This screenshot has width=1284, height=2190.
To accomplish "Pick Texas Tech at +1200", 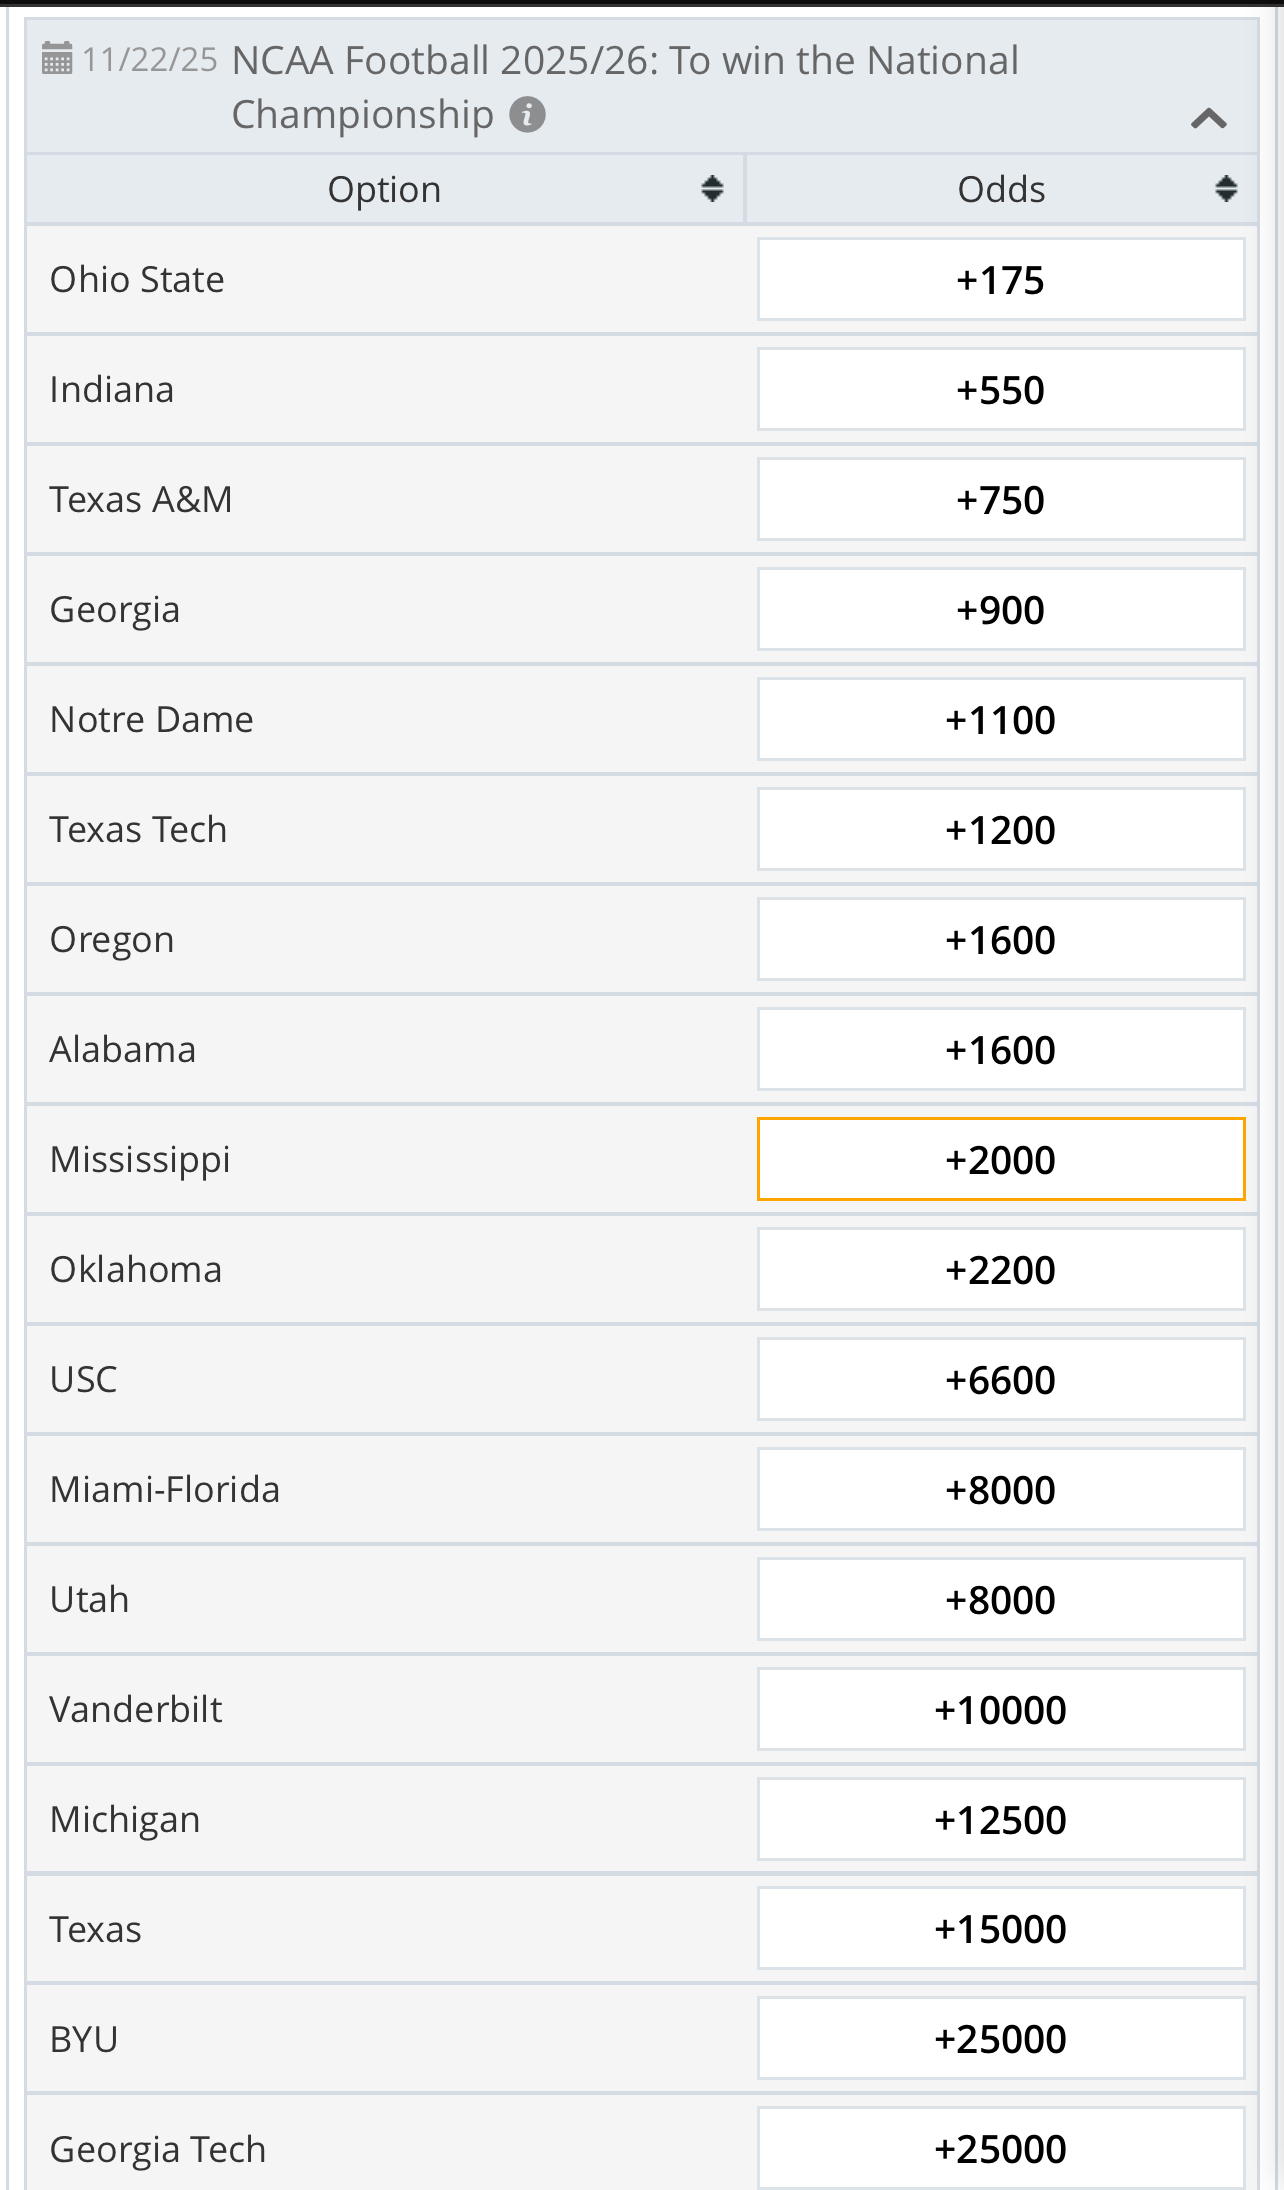I will tap(1000, 830).
